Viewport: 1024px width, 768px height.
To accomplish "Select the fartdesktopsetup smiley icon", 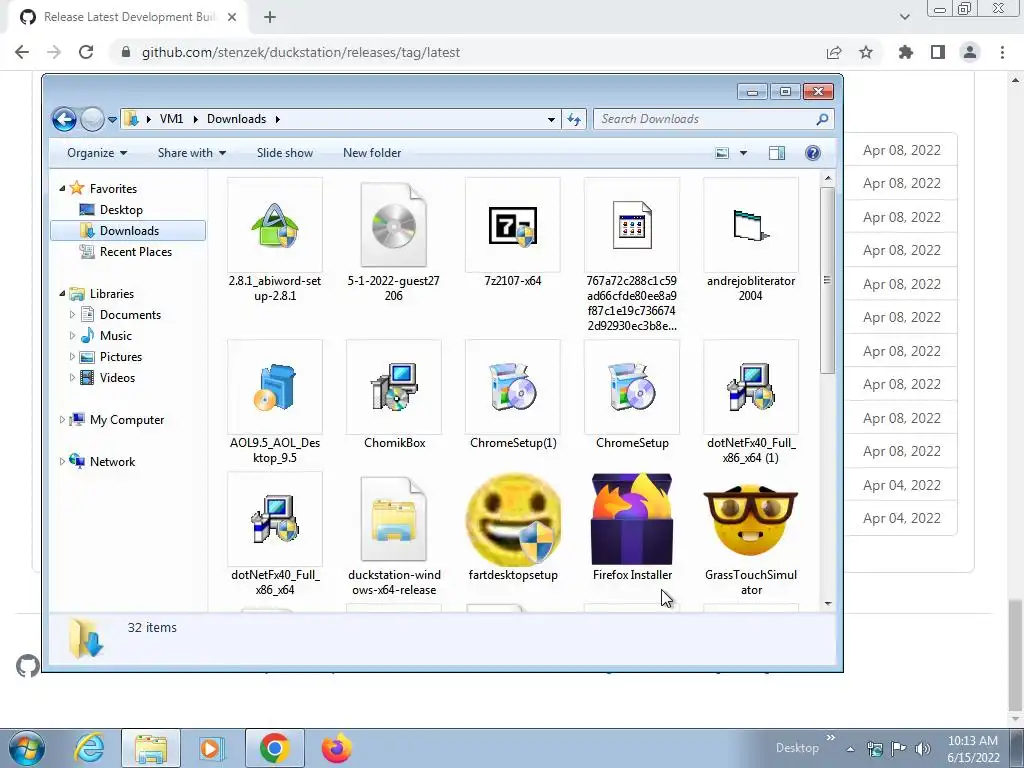I will coord(513,519).
